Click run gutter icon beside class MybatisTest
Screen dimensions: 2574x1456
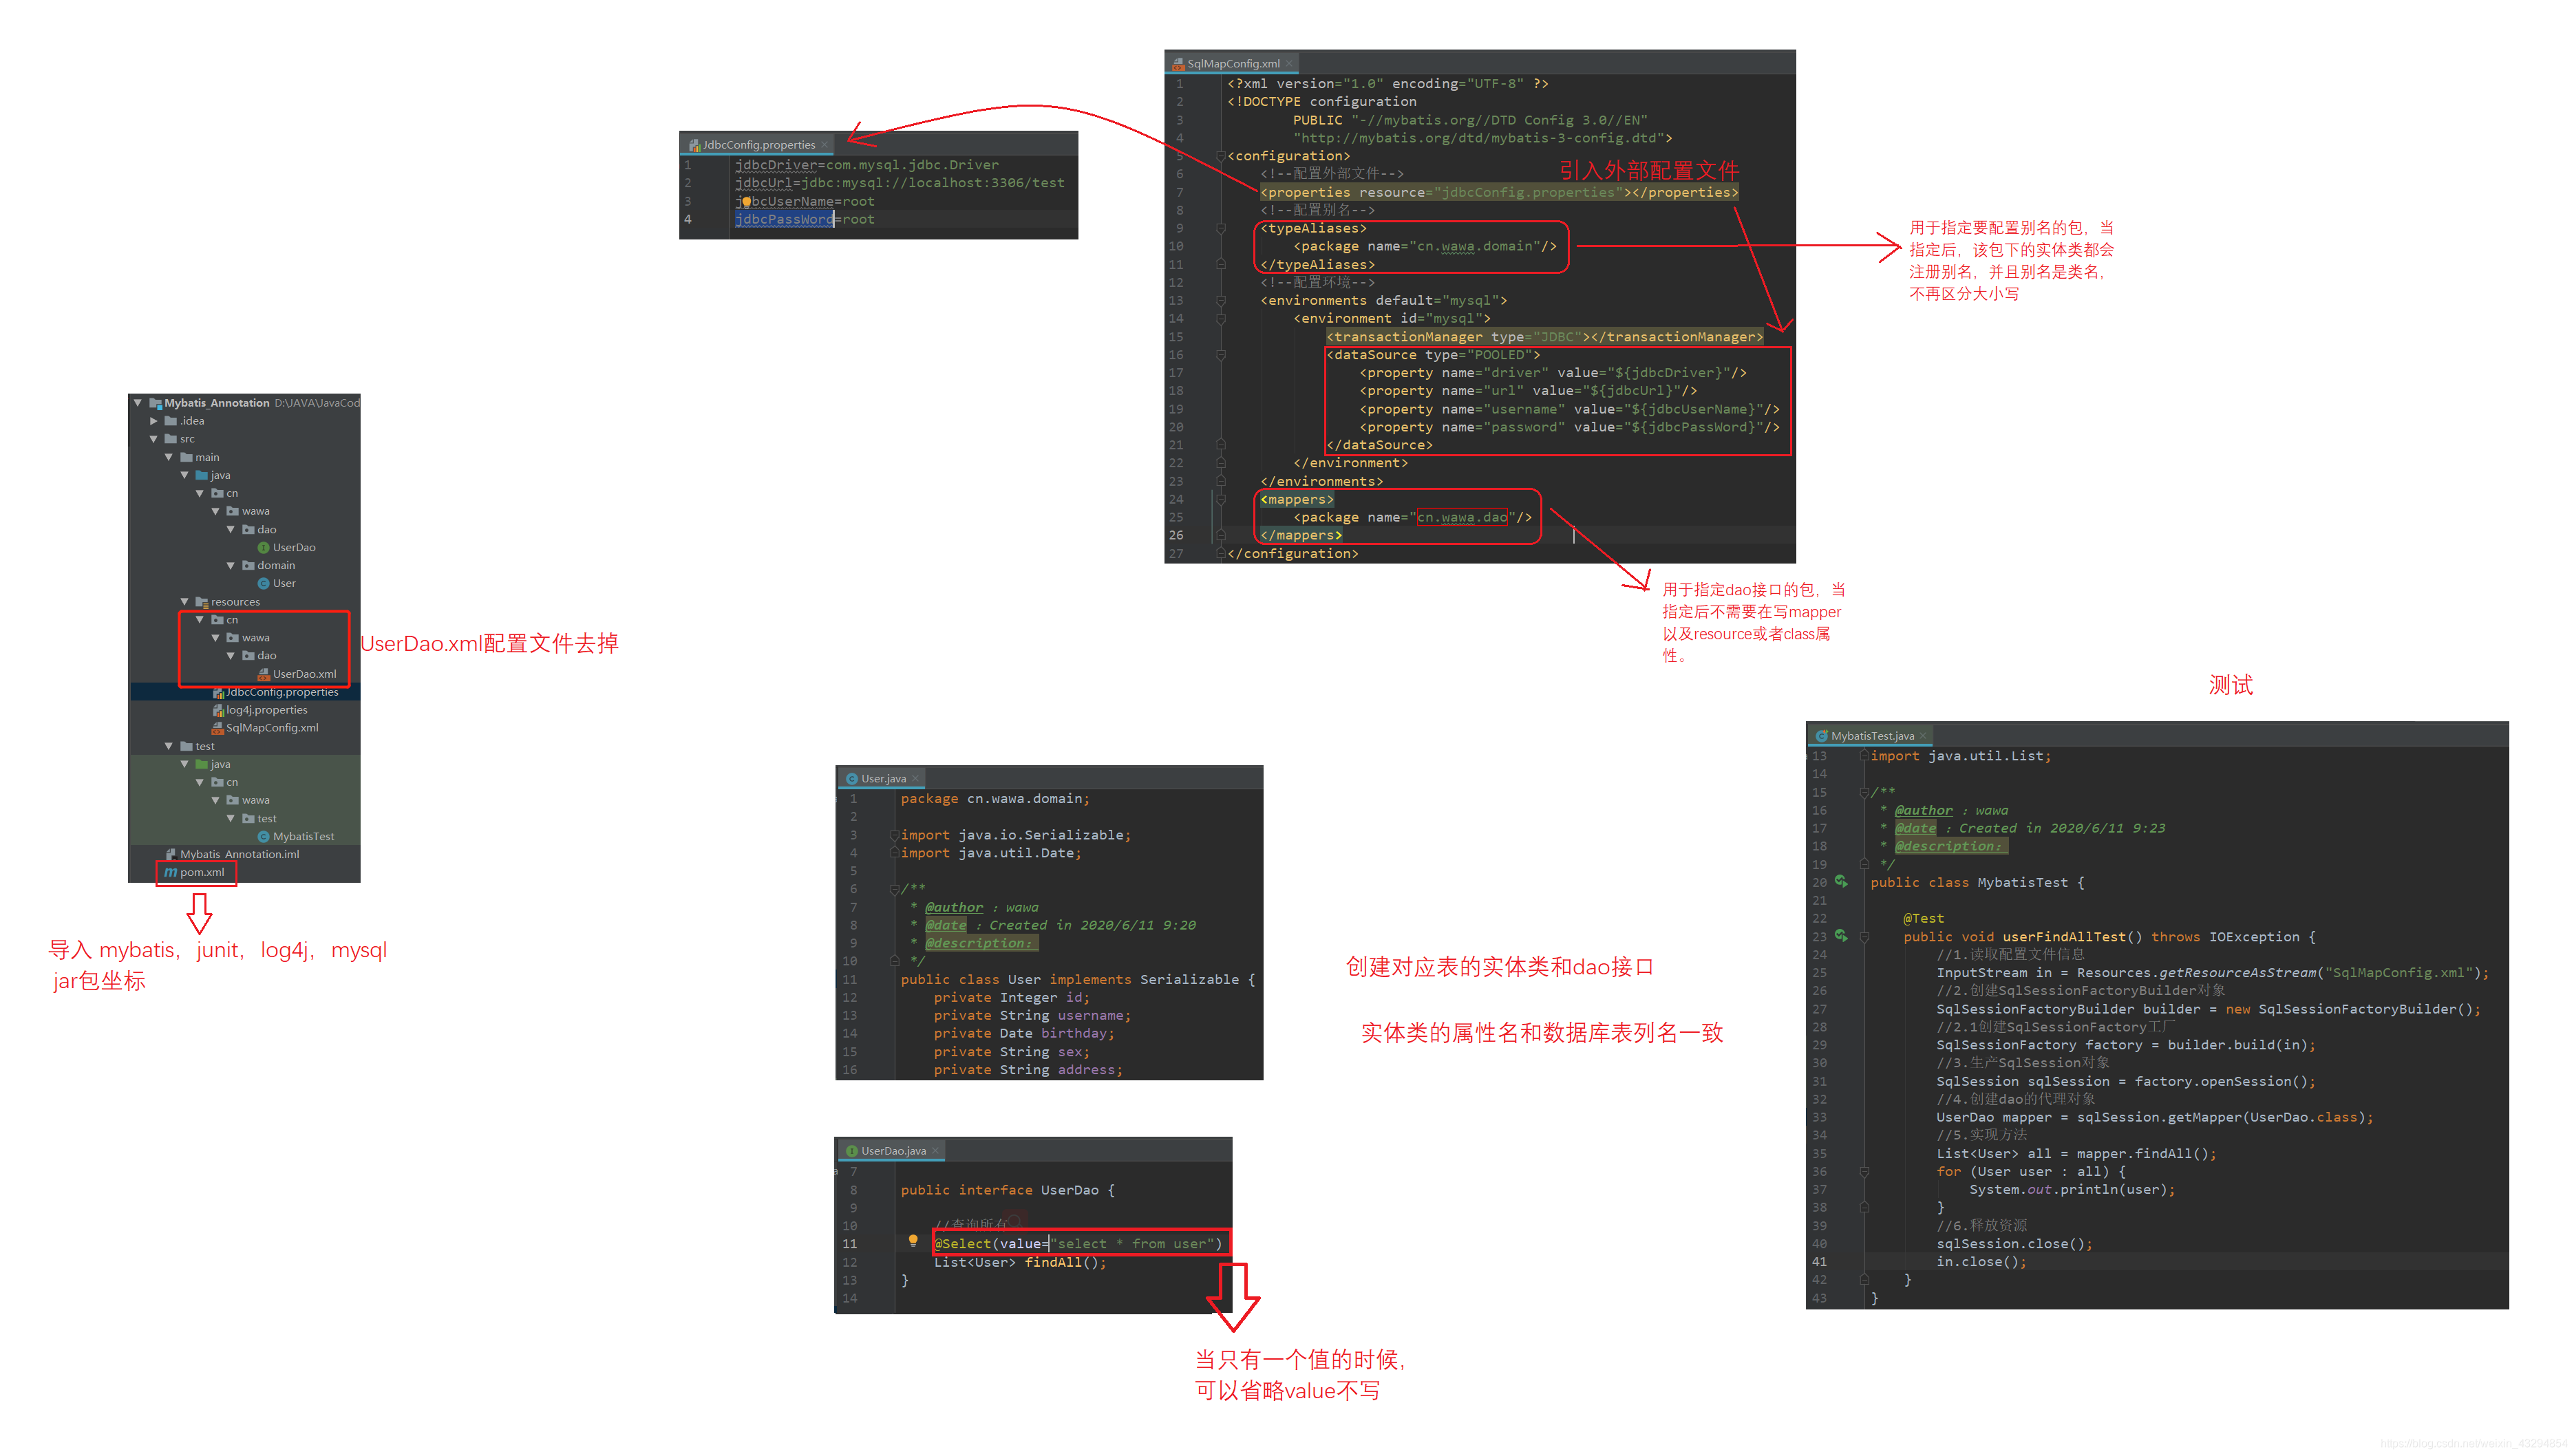1840,882
